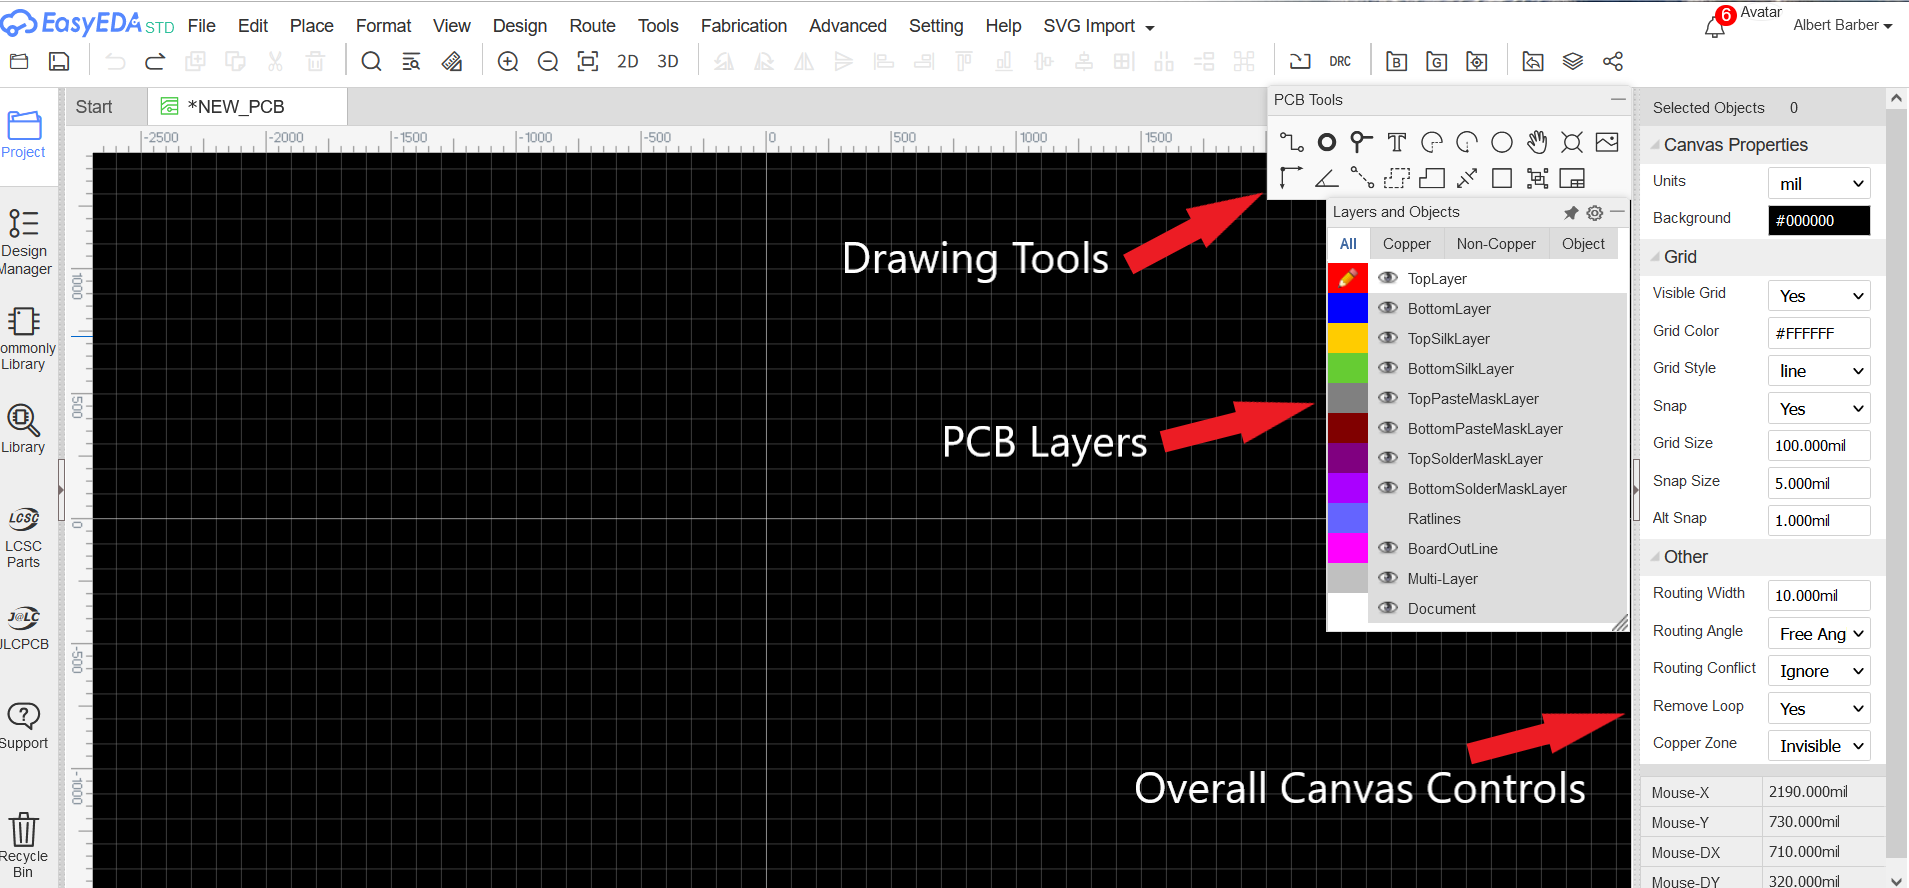Screen dimensions: 1909x888
Task: Open the Route menu
Action: click(x=592, y=26)
